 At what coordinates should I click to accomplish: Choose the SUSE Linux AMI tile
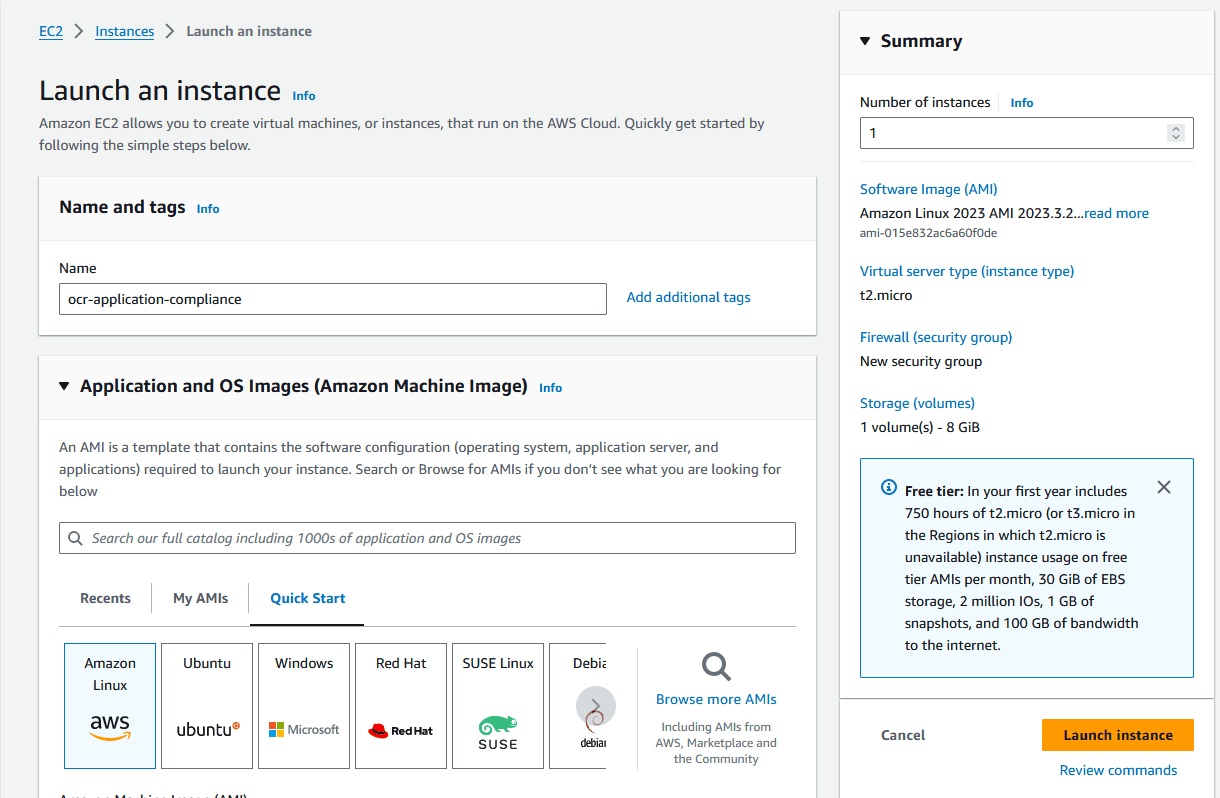click(498, 706)
